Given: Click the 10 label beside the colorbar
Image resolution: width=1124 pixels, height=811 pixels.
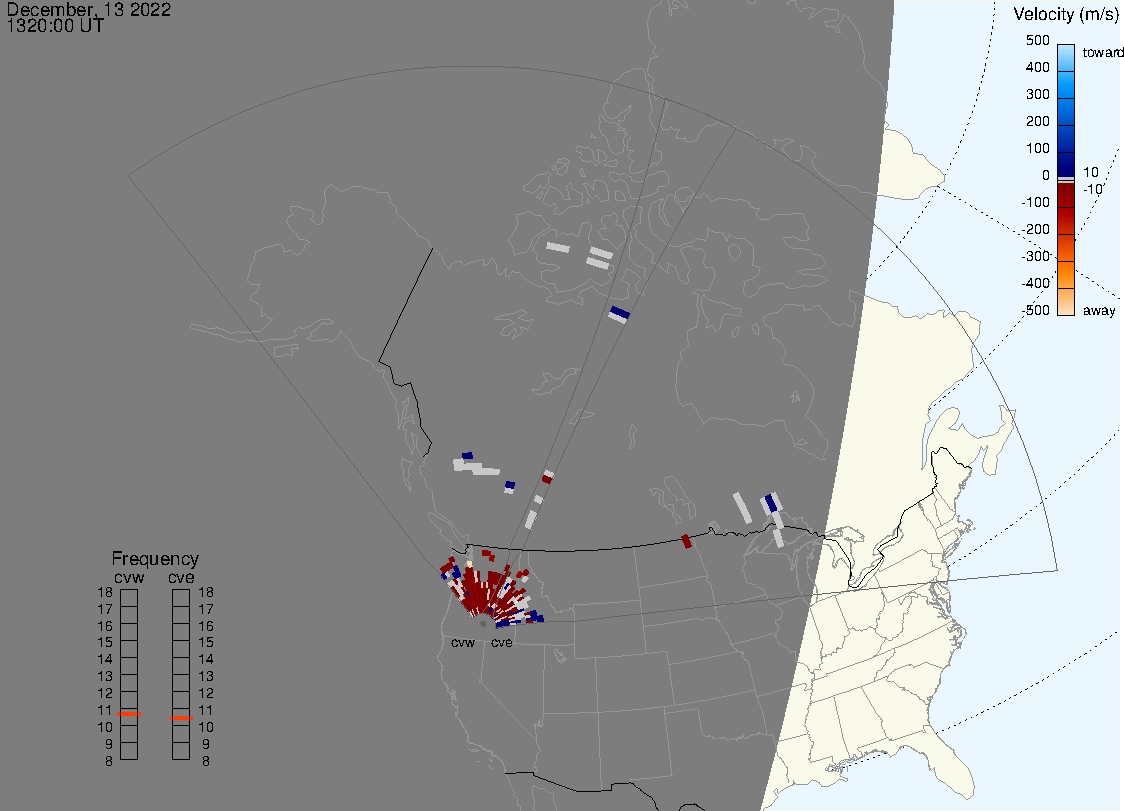Looking at the screenshot, I should point(1090,172).
